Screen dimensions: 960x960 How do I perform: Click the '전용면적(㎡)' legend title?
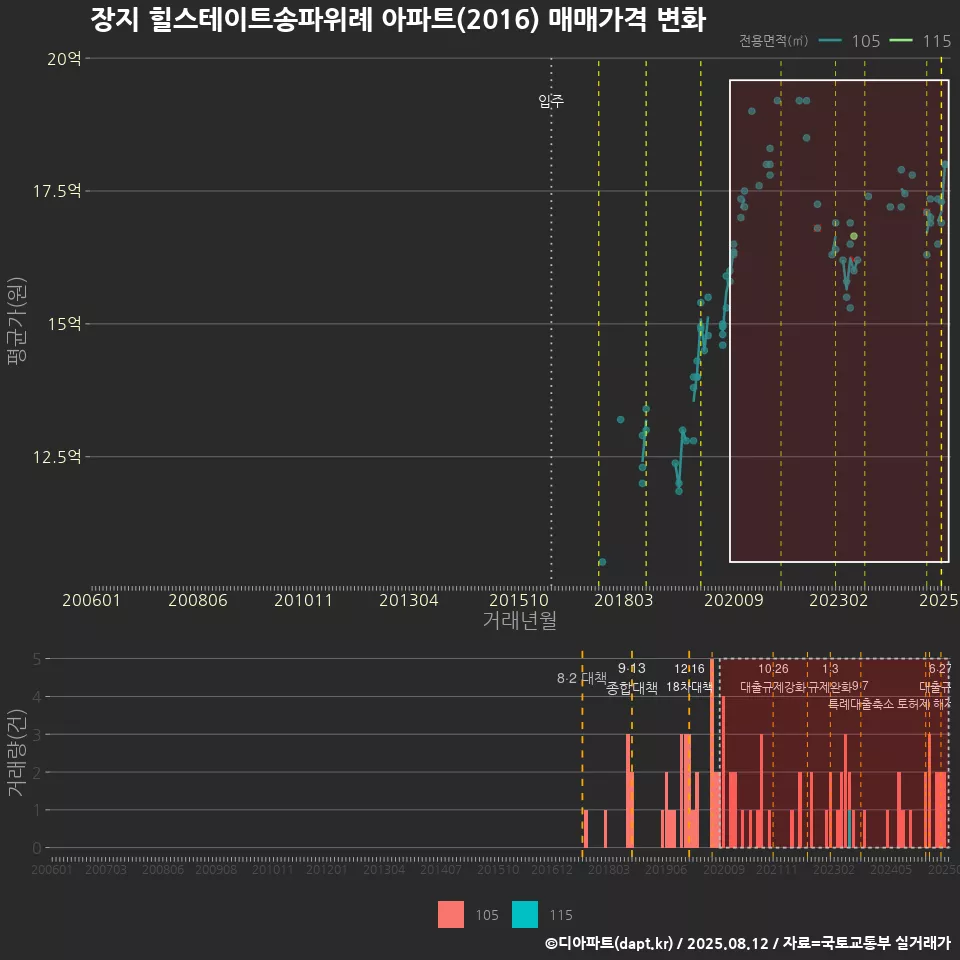pyautogui.click(x=773, y=41)
